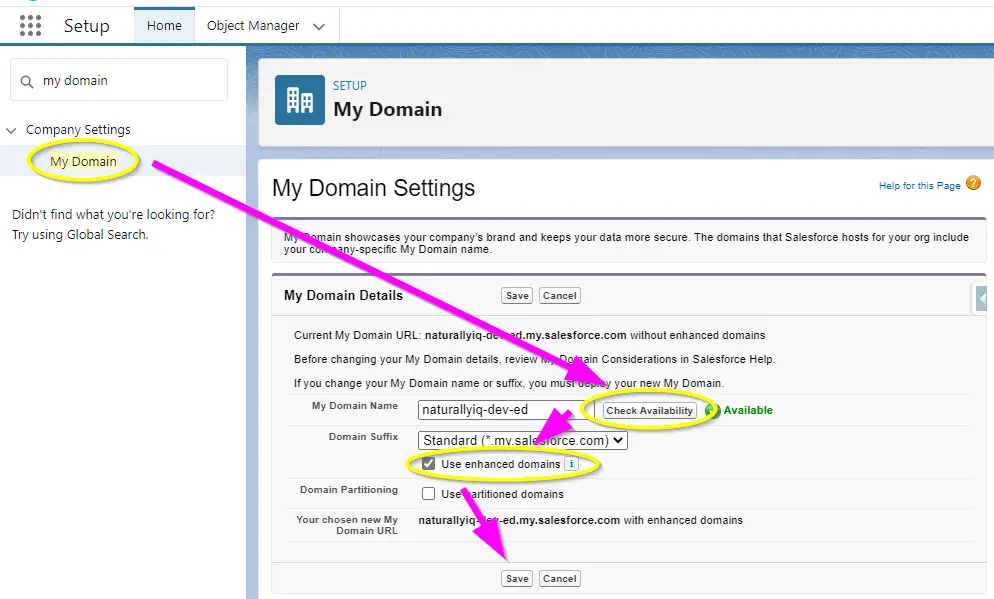Open Help for this Page link
Viewport: 994px width, 599px height.
tap(919, 185)
